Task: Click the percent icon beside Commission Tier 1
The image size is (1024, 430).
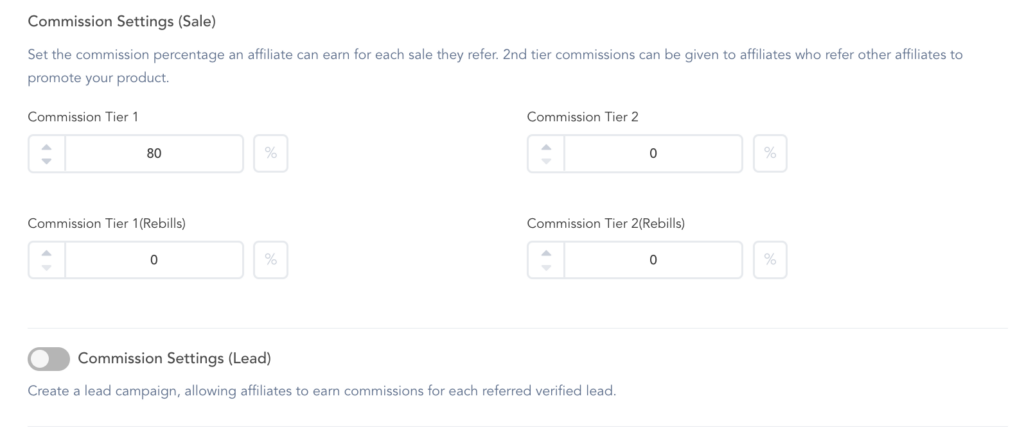Action: (x=271, y=154)
